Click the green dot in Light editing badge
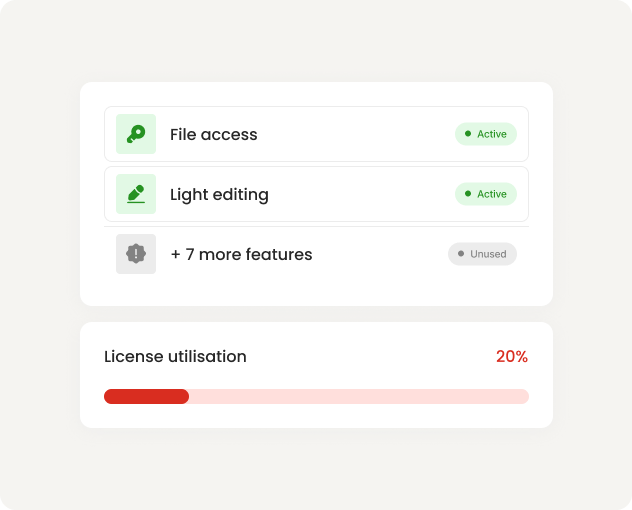 pos(468,194)
